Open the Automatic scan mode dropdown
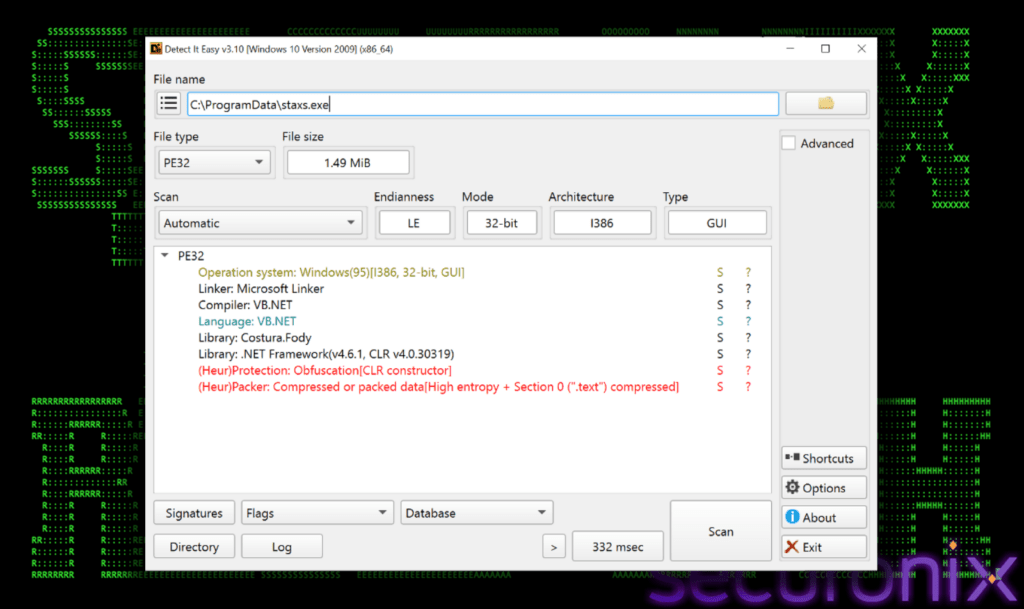1024x609 pixels. click(x=261, y=223)
